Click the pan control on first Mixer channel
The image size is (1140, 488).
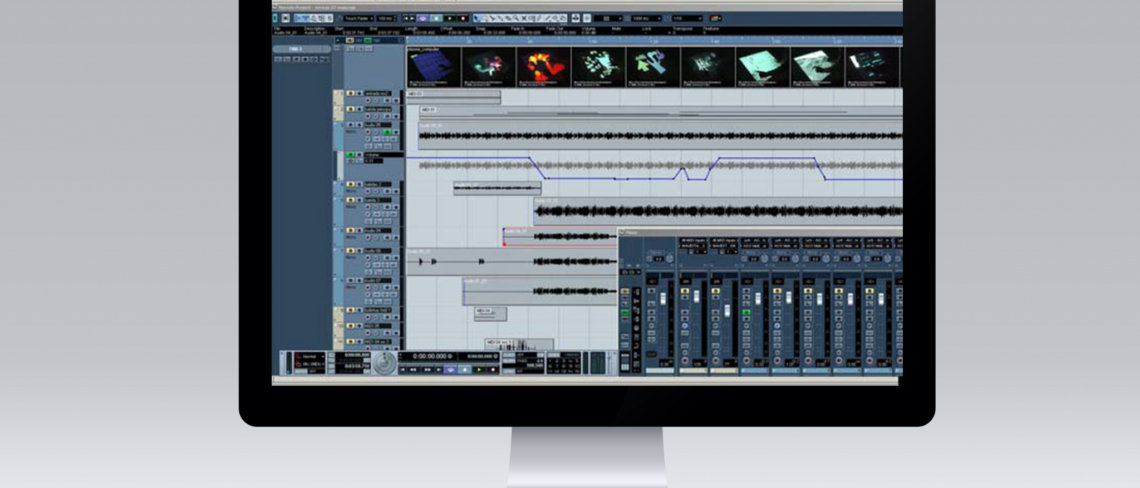670,258
